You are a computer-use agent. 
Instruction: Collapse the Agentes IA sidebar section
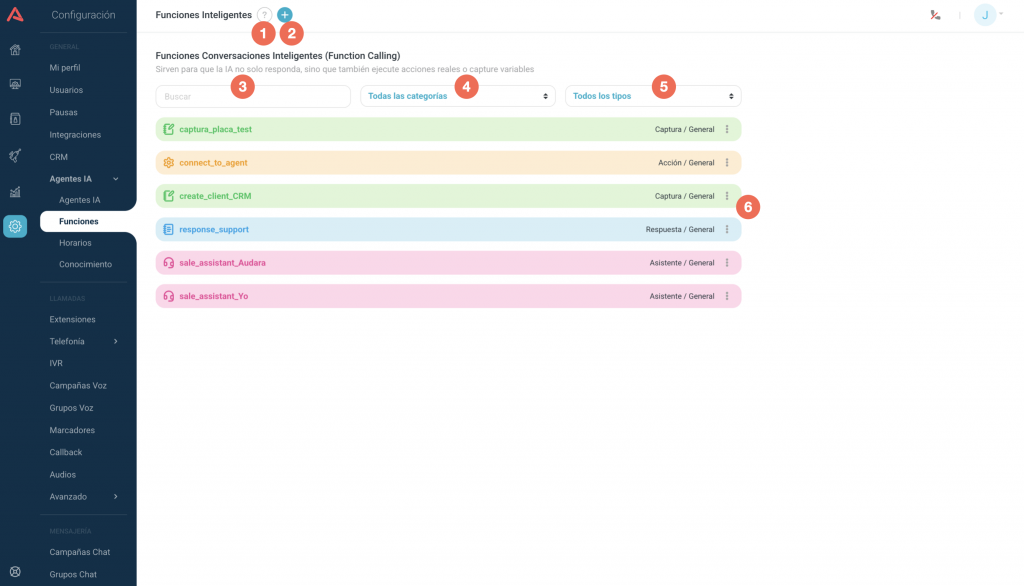pyautogui.click(x=116, y=179)
